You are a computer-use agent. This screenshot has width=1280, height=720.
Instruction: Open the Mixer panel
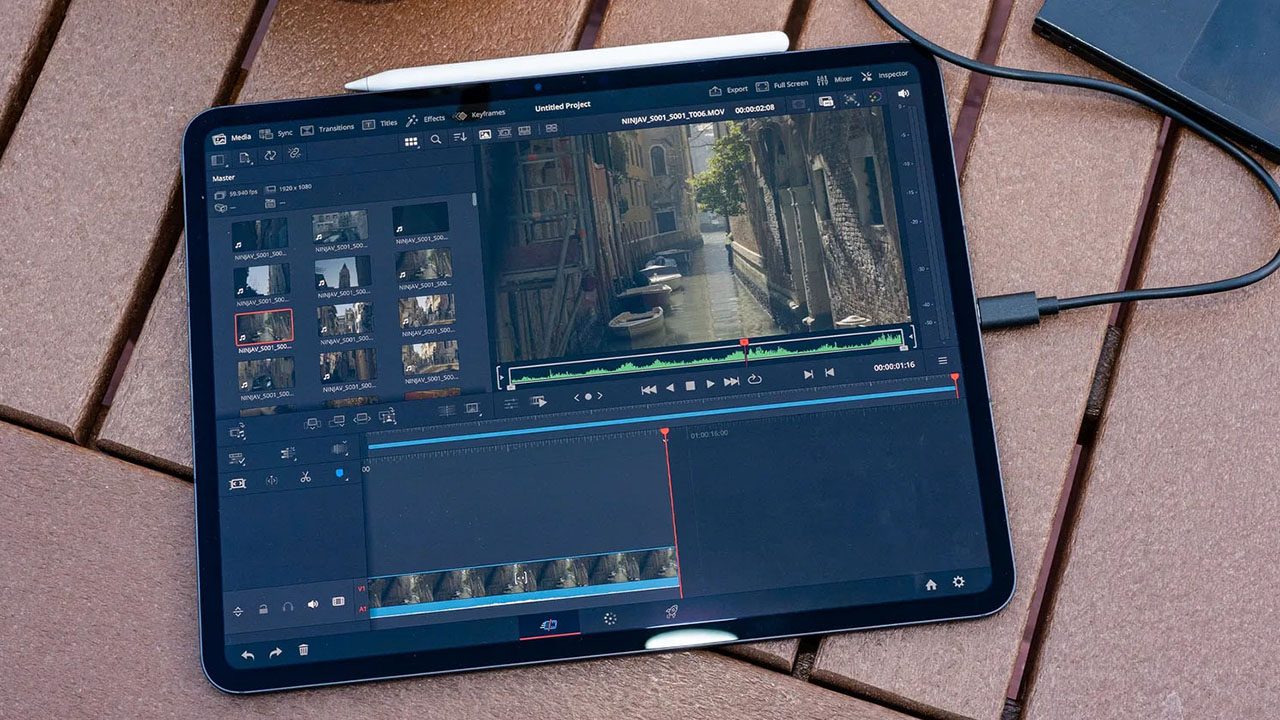(834, 79)
